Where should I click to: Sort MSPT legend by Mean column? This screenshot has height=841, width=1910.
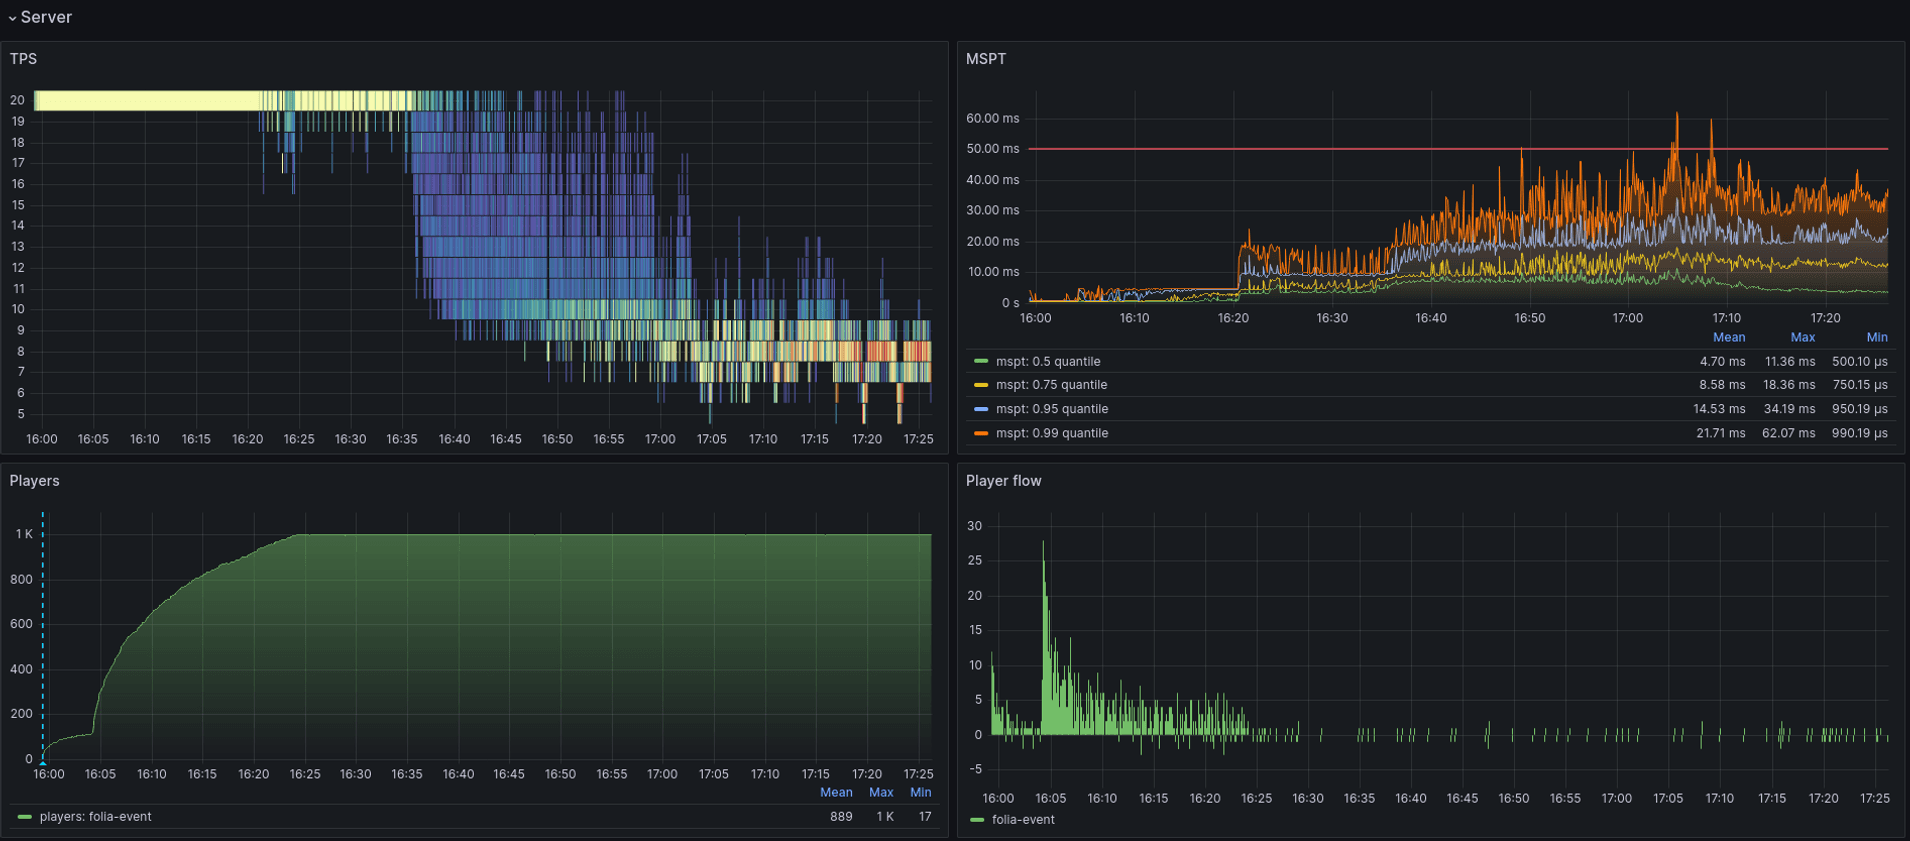[1728, 338]
